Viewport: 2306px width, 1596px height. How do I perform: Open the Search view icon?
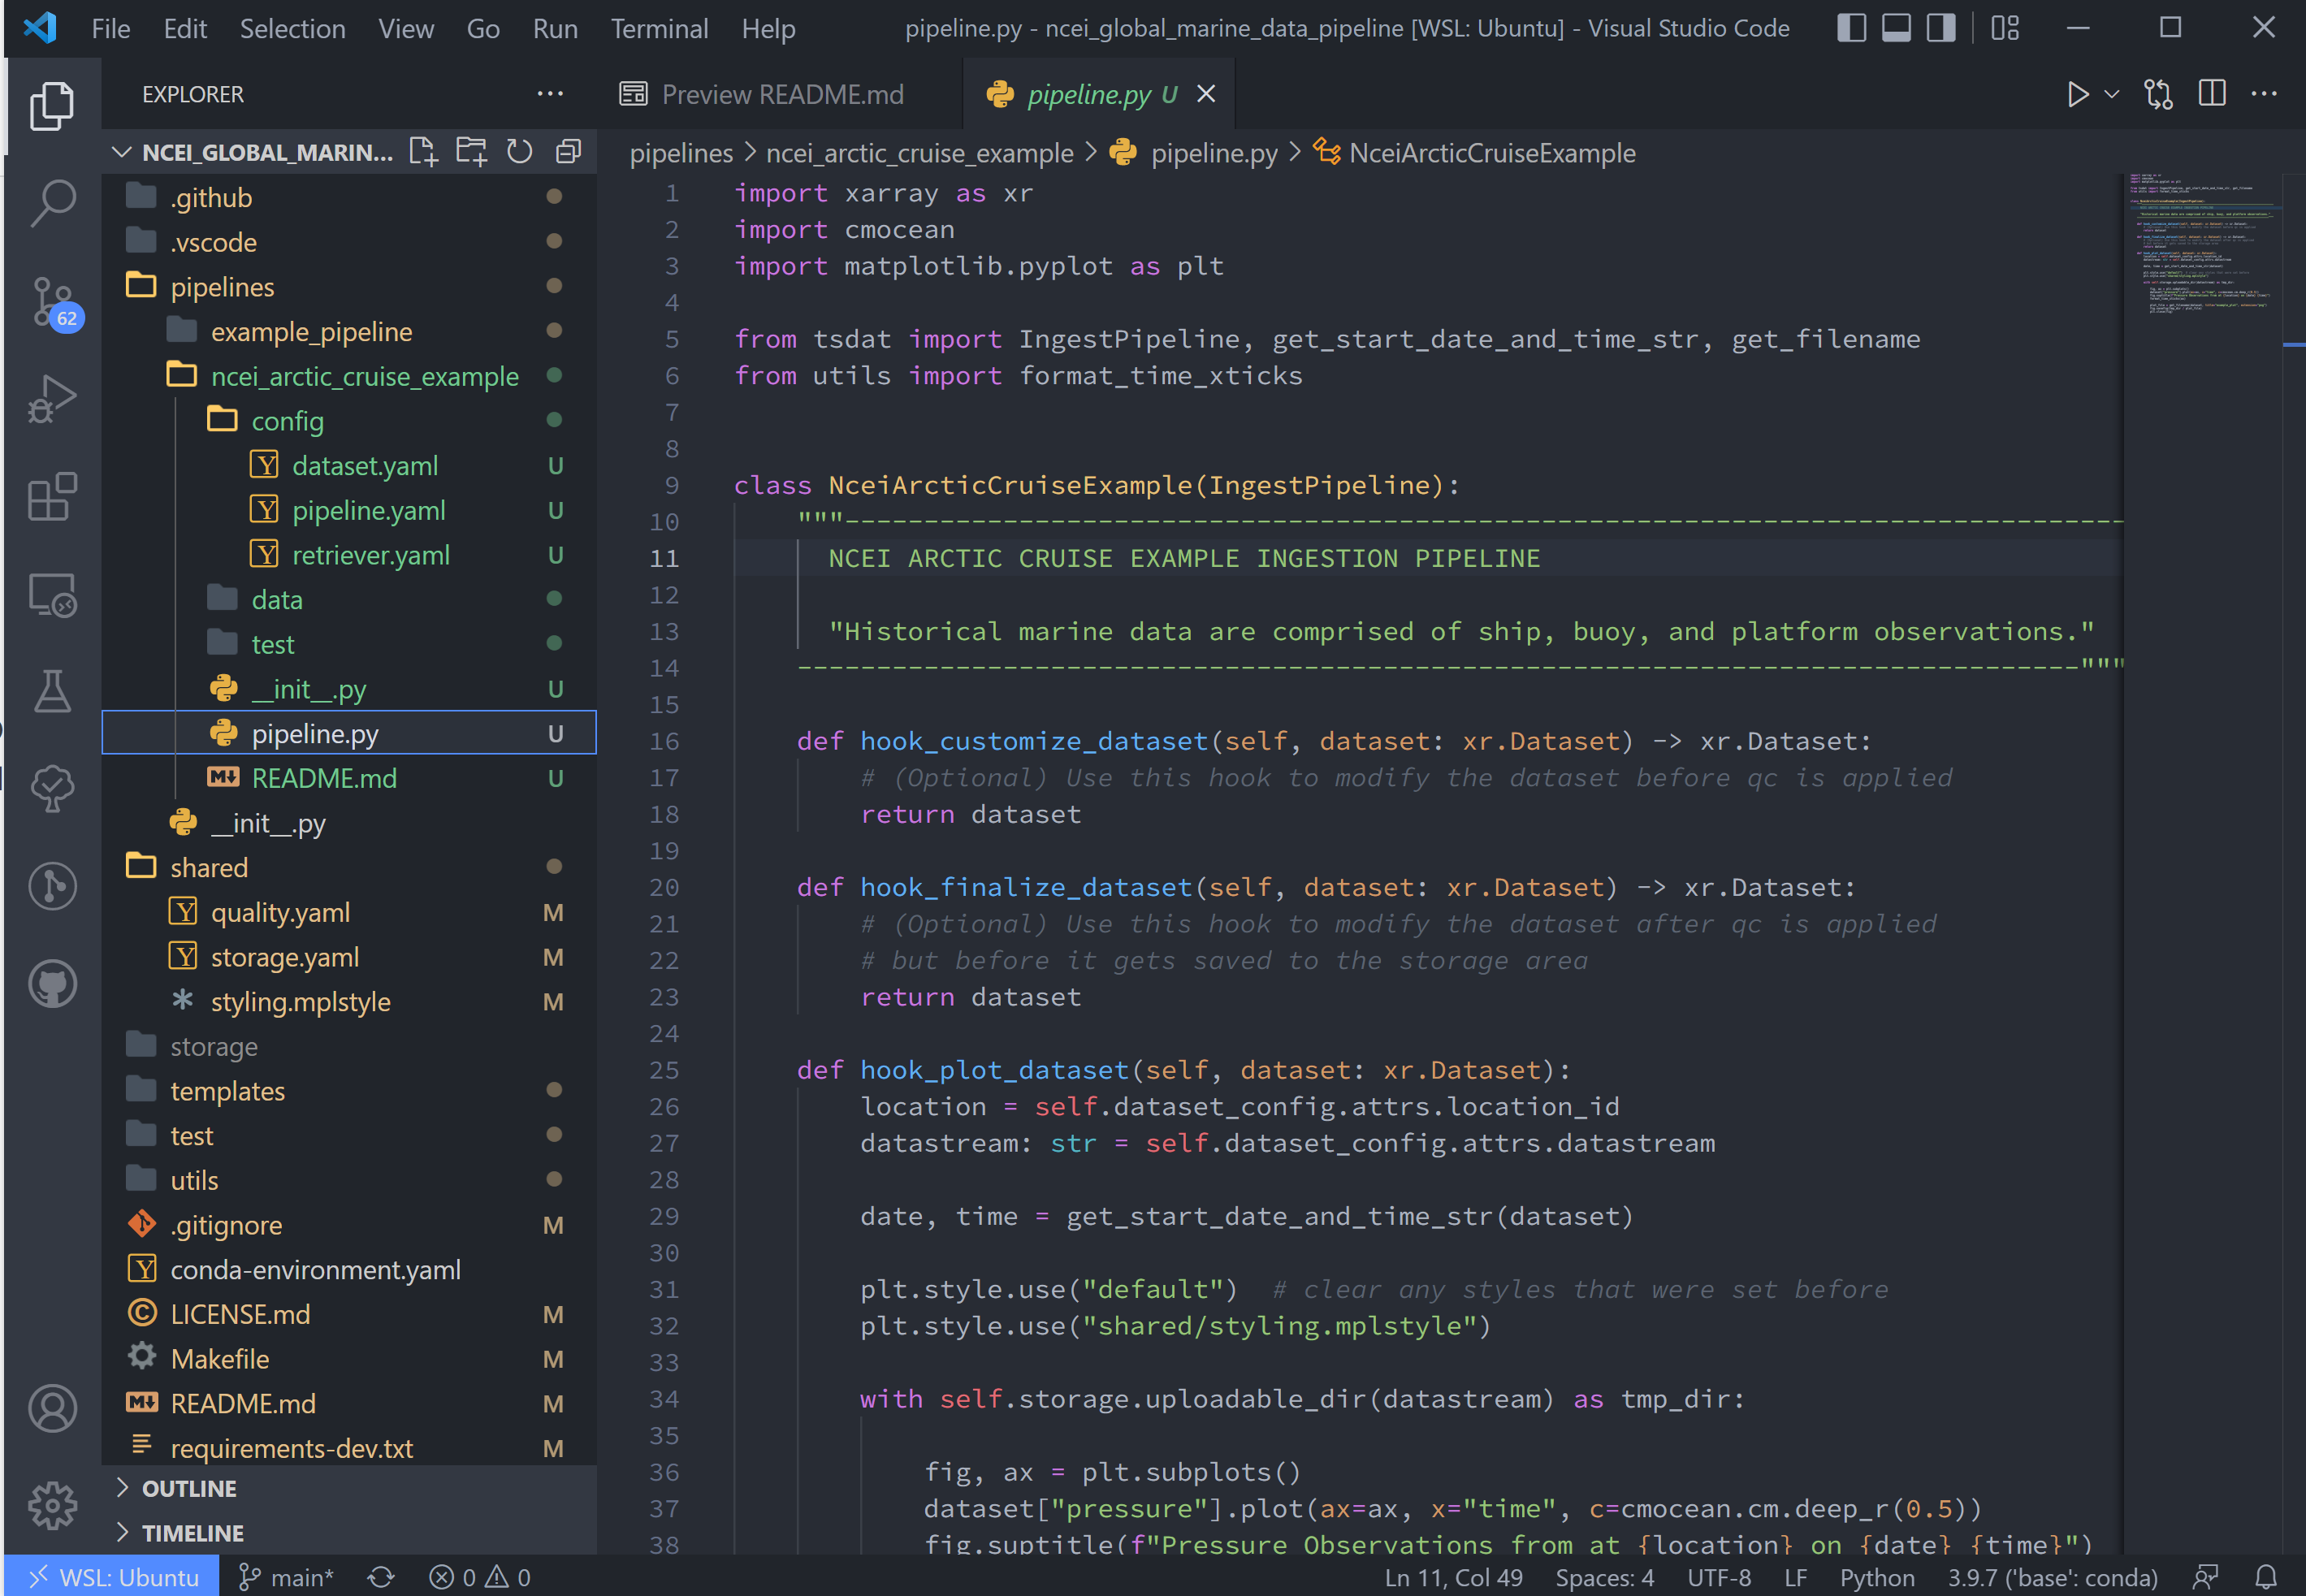(x=52, y=203)
